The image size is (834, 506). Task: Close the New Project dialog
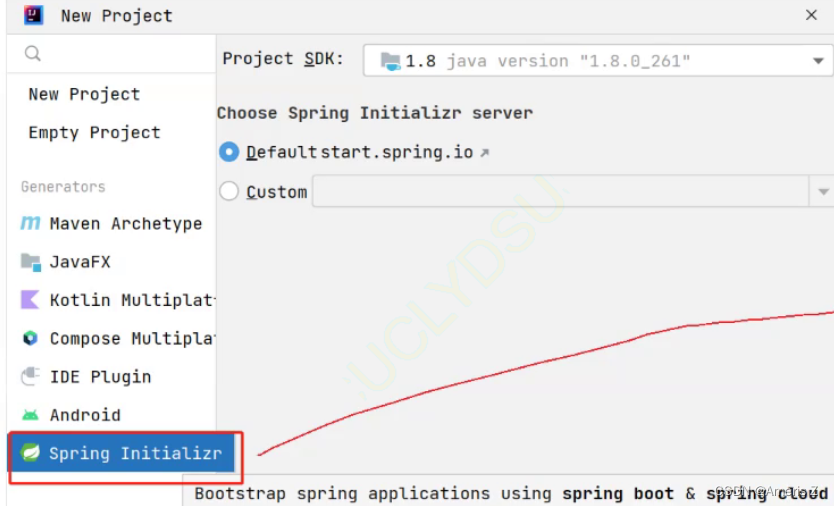tap(811, 15)
